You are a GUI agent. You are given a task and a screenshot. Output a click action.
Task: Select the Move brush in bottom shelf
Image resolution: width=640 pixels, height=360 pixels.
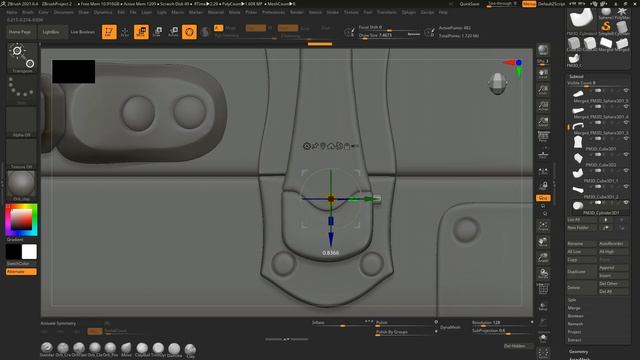(126, 349)
